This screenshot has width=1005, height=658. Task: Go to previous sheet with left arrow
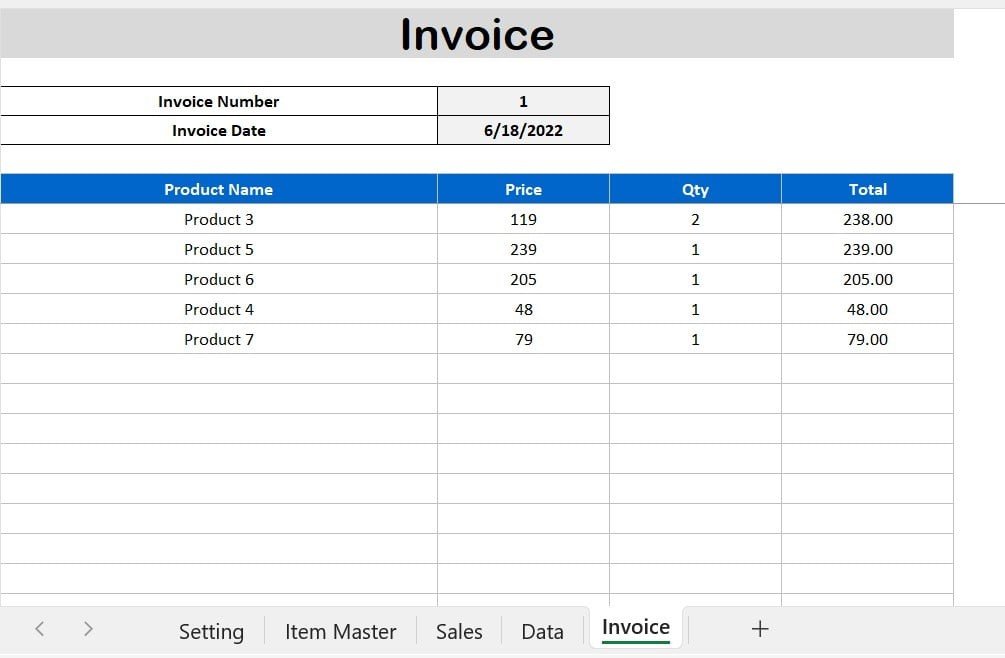[x=40, y=629]
